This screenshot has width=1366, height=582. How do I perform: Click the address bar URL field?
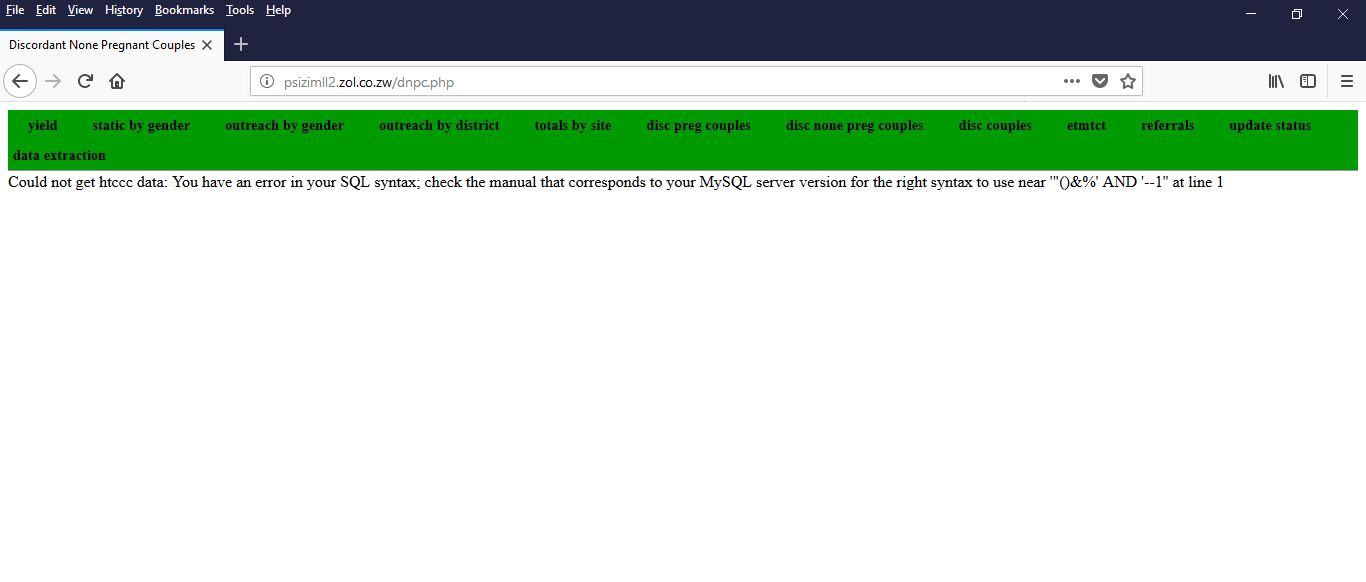click(660, 81)
